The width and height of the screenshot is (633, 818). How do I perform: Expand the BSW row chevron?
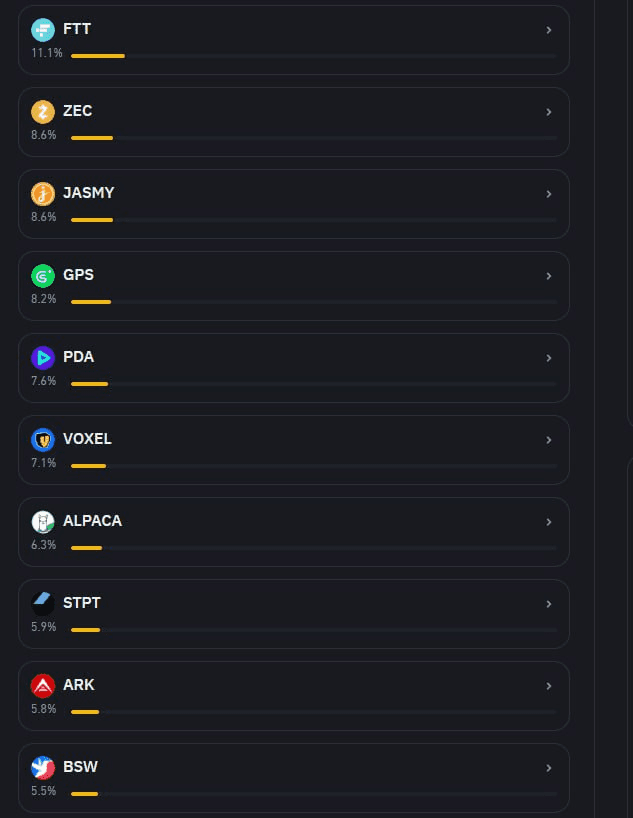pyautogui.click(x=549, y=768)
